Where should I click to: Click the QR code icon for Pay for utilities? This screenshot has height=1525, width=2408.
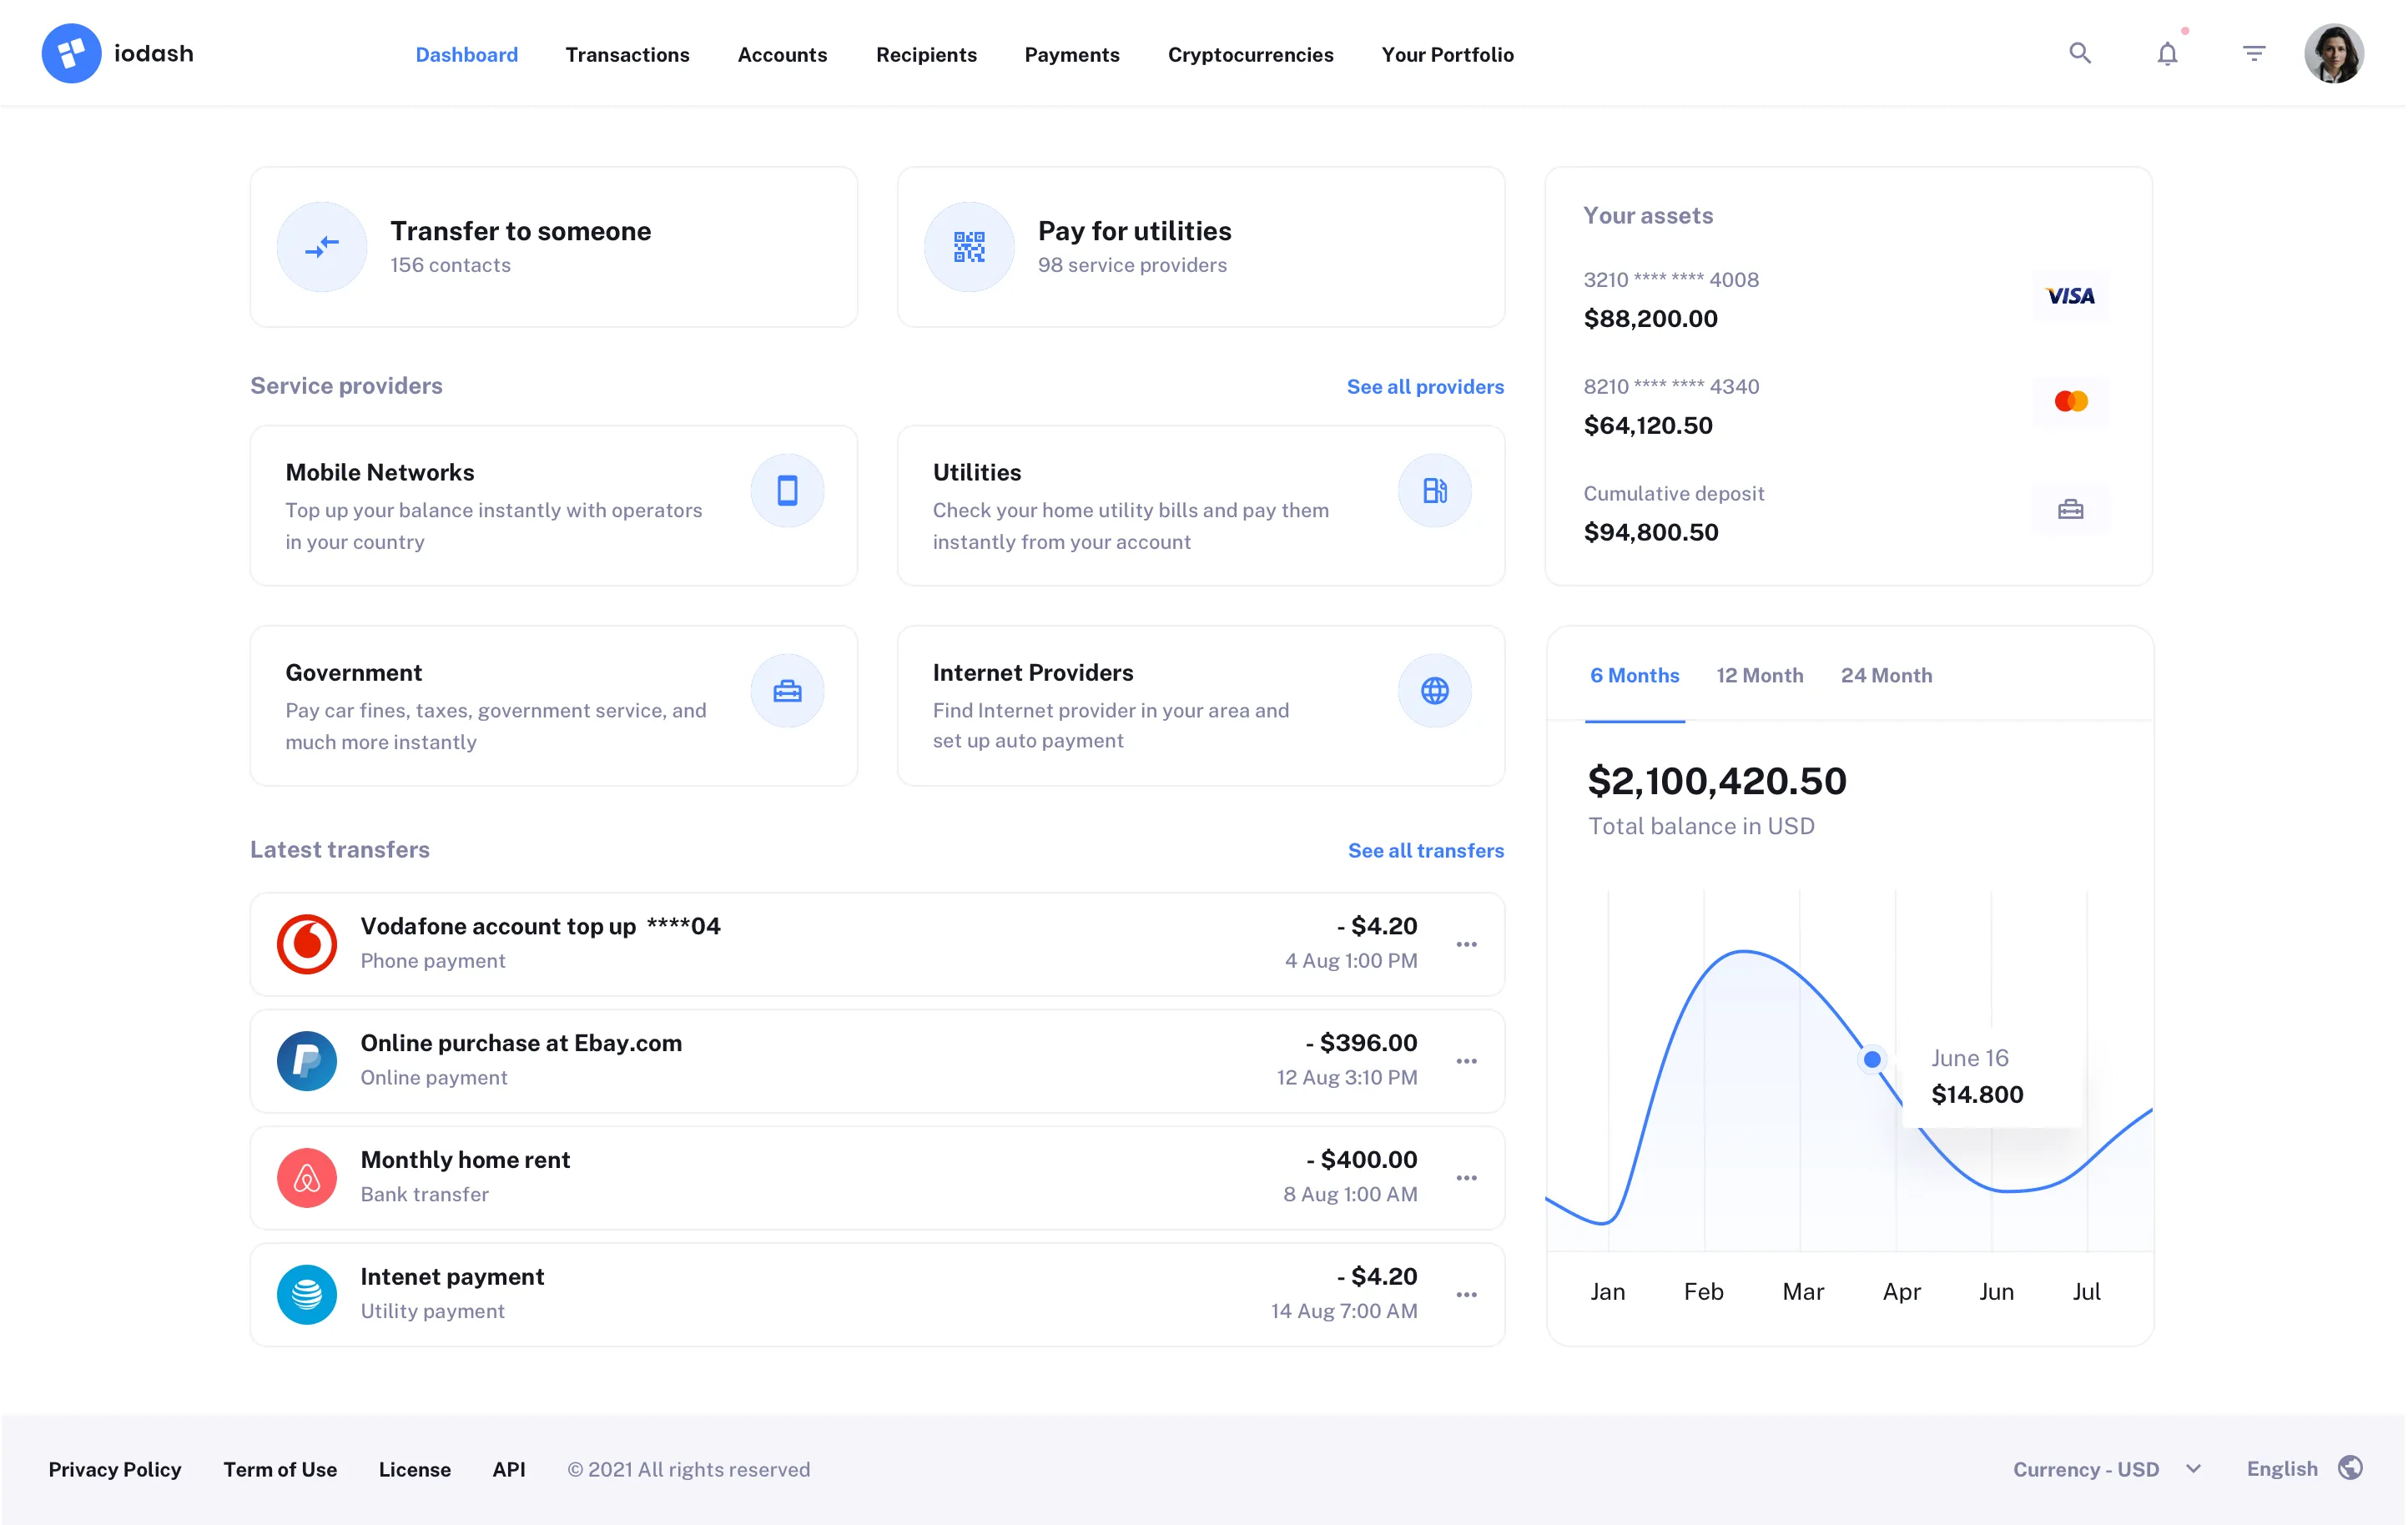[x=968, y=246]
